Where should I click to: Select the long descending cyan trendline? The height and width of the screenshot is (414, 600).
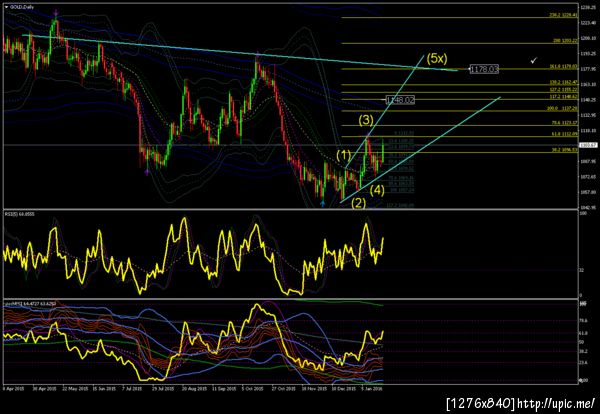pyautogui.click(x=240, y=53)
